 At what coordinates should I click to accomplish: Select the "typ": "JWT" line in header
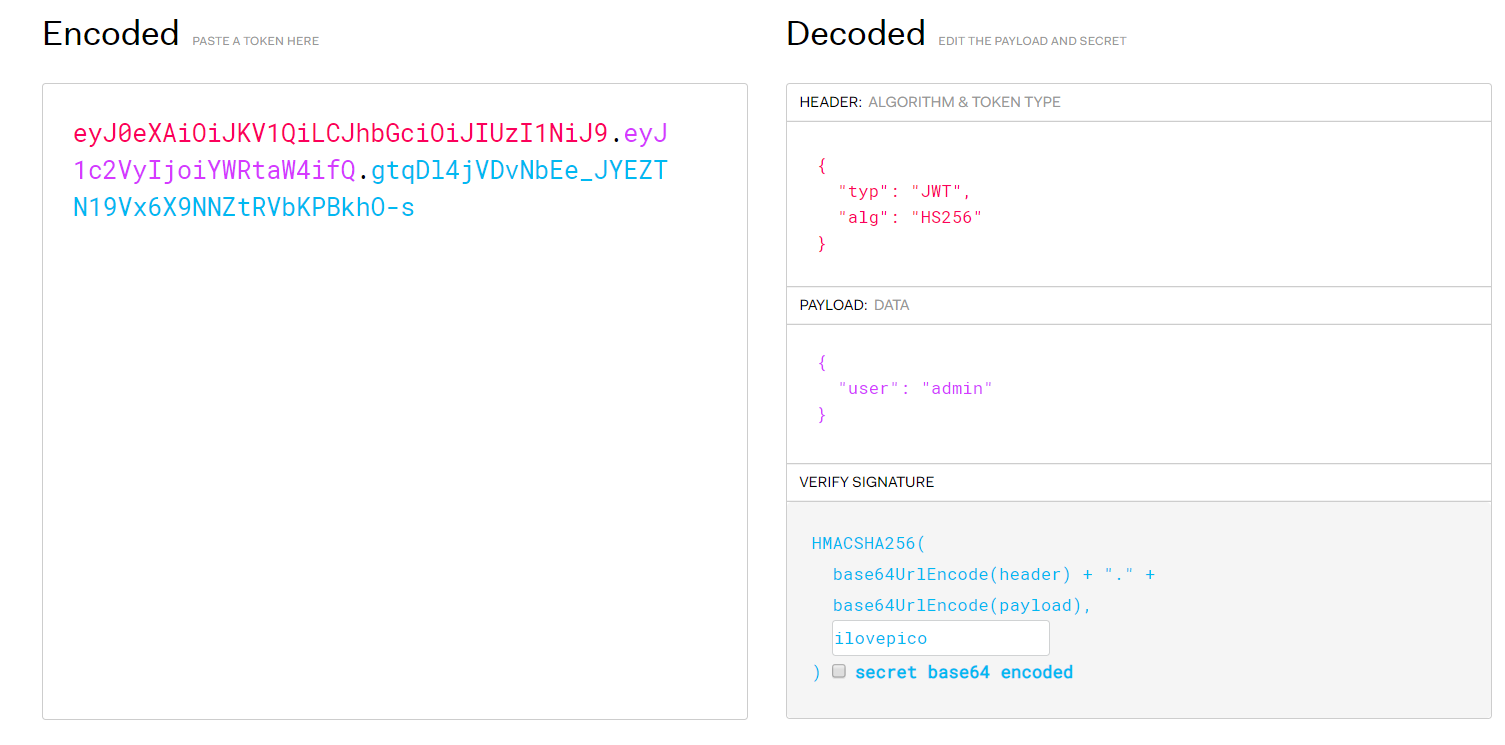point(904,191)
